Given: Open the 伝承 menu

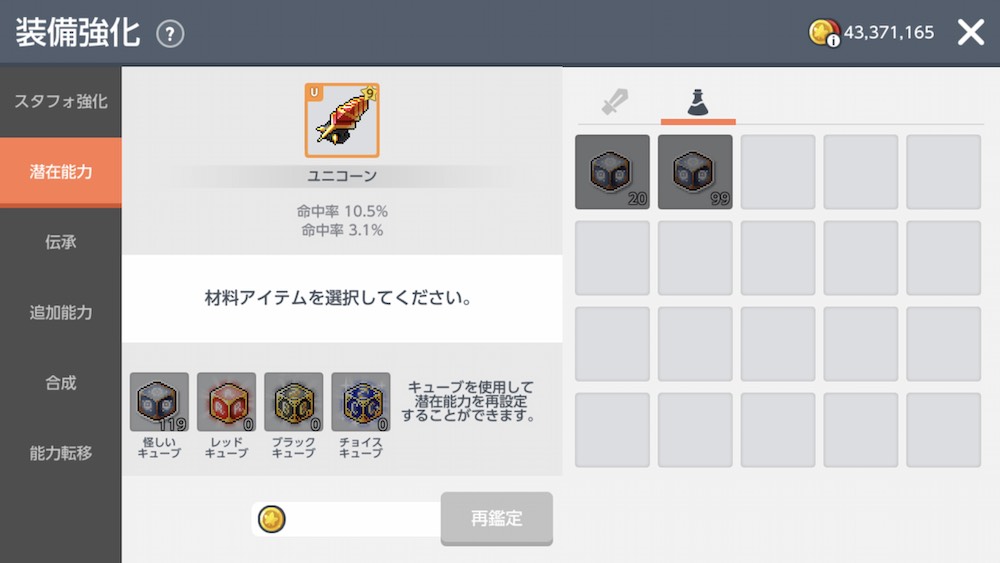Looking at the screenshot, I should click(61, 242).
